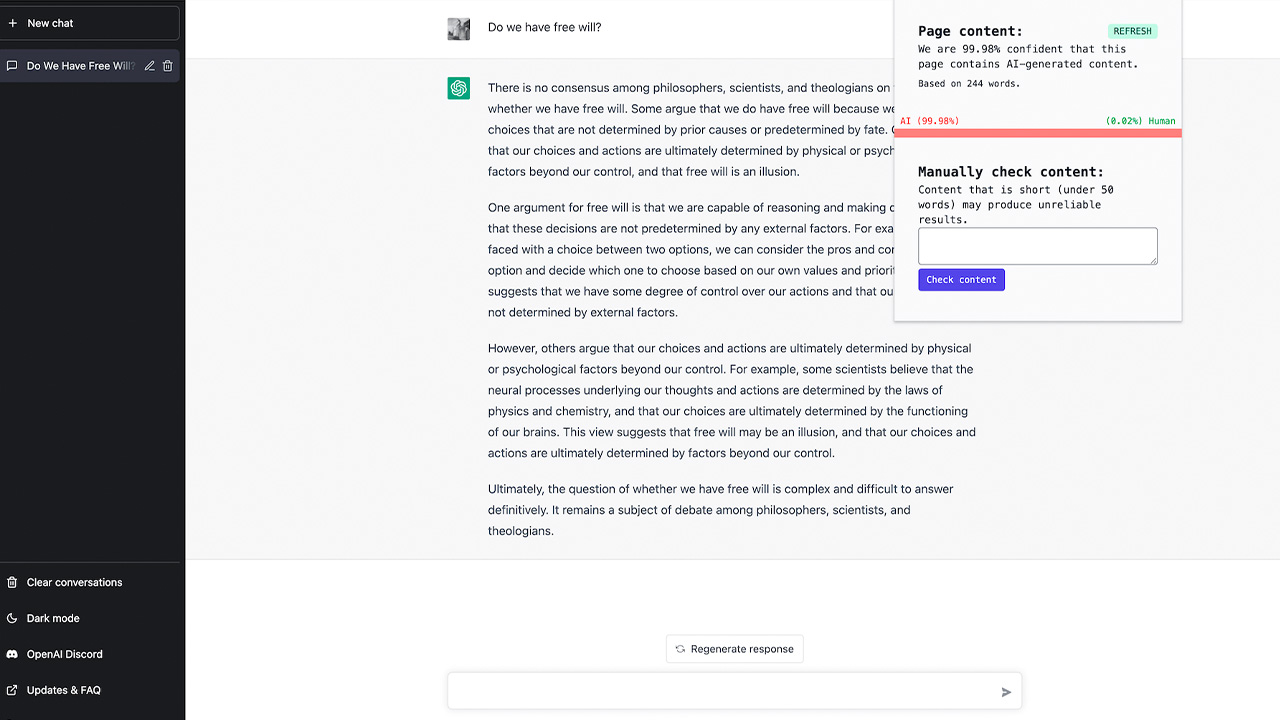Click the plus icon beside New chat
1280x720 pixels.
pos(13,23)
